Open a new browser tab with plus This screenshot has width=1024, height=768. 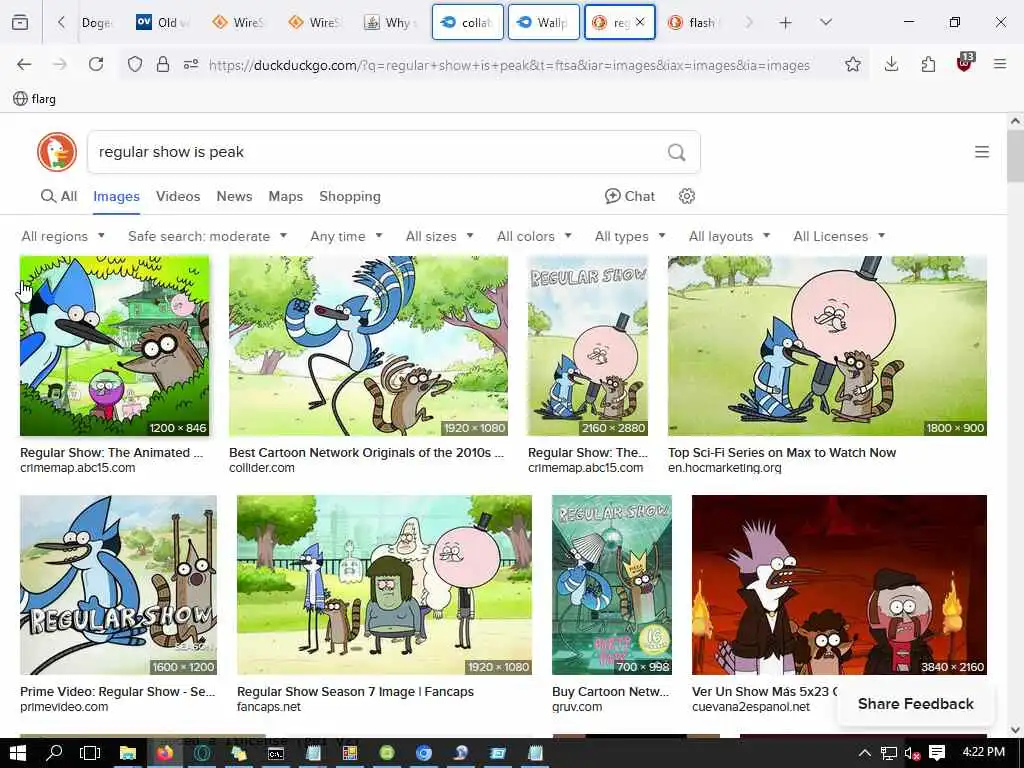[x=786, y=23]
